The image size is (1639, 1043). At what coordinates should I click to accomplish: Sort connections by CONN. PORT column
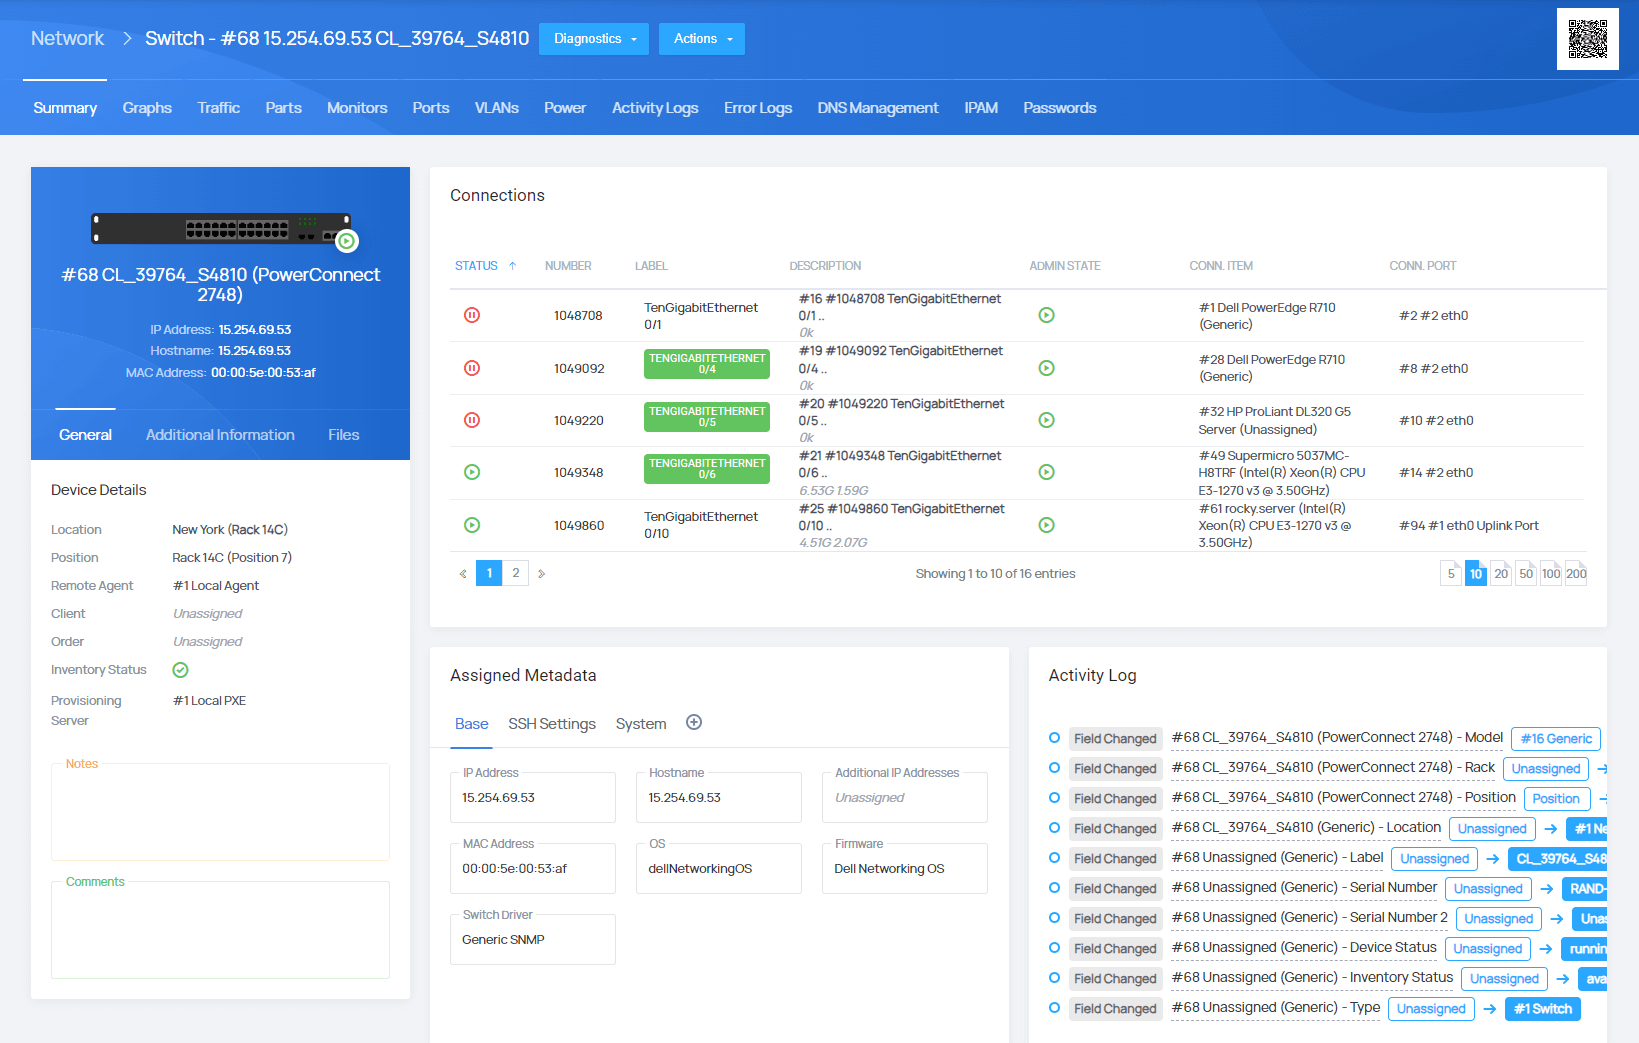pyautogui.click(x=1423, y=266)
